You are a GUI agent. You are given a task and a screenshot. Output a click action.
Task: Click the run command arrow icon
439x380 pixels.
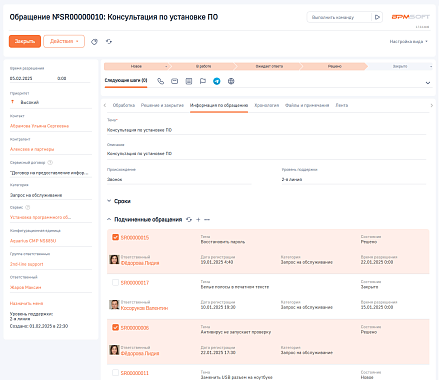pos(377,17)
